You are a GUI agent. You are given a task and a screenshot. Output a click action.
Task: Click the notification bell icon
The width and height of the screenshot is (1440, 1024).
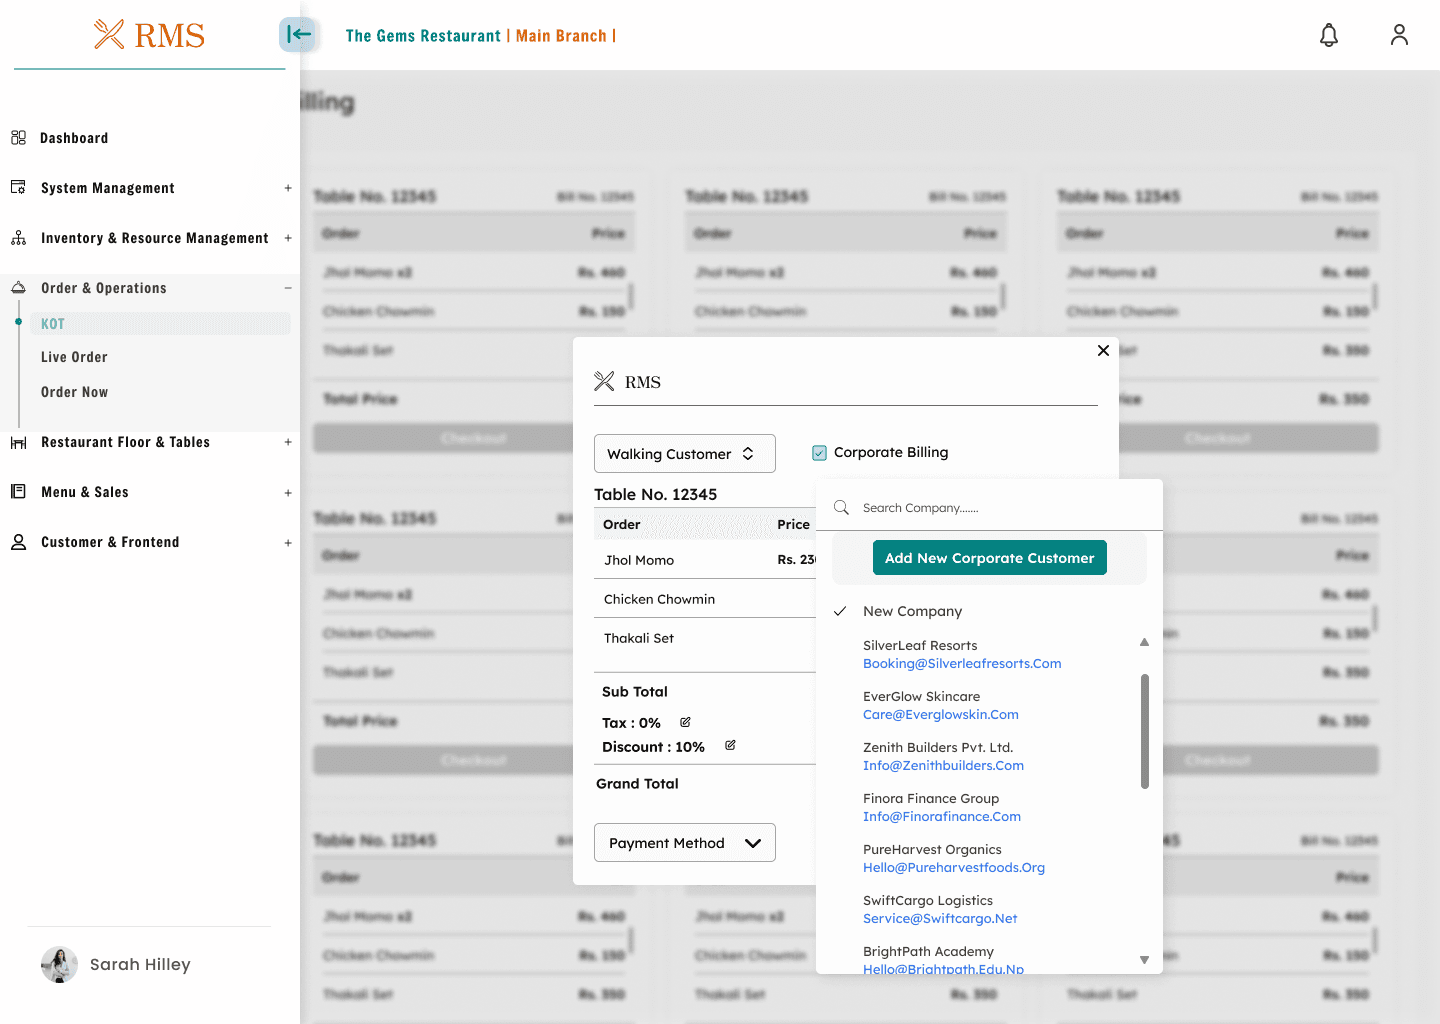pyautogui.click(x=1328, y=36)
